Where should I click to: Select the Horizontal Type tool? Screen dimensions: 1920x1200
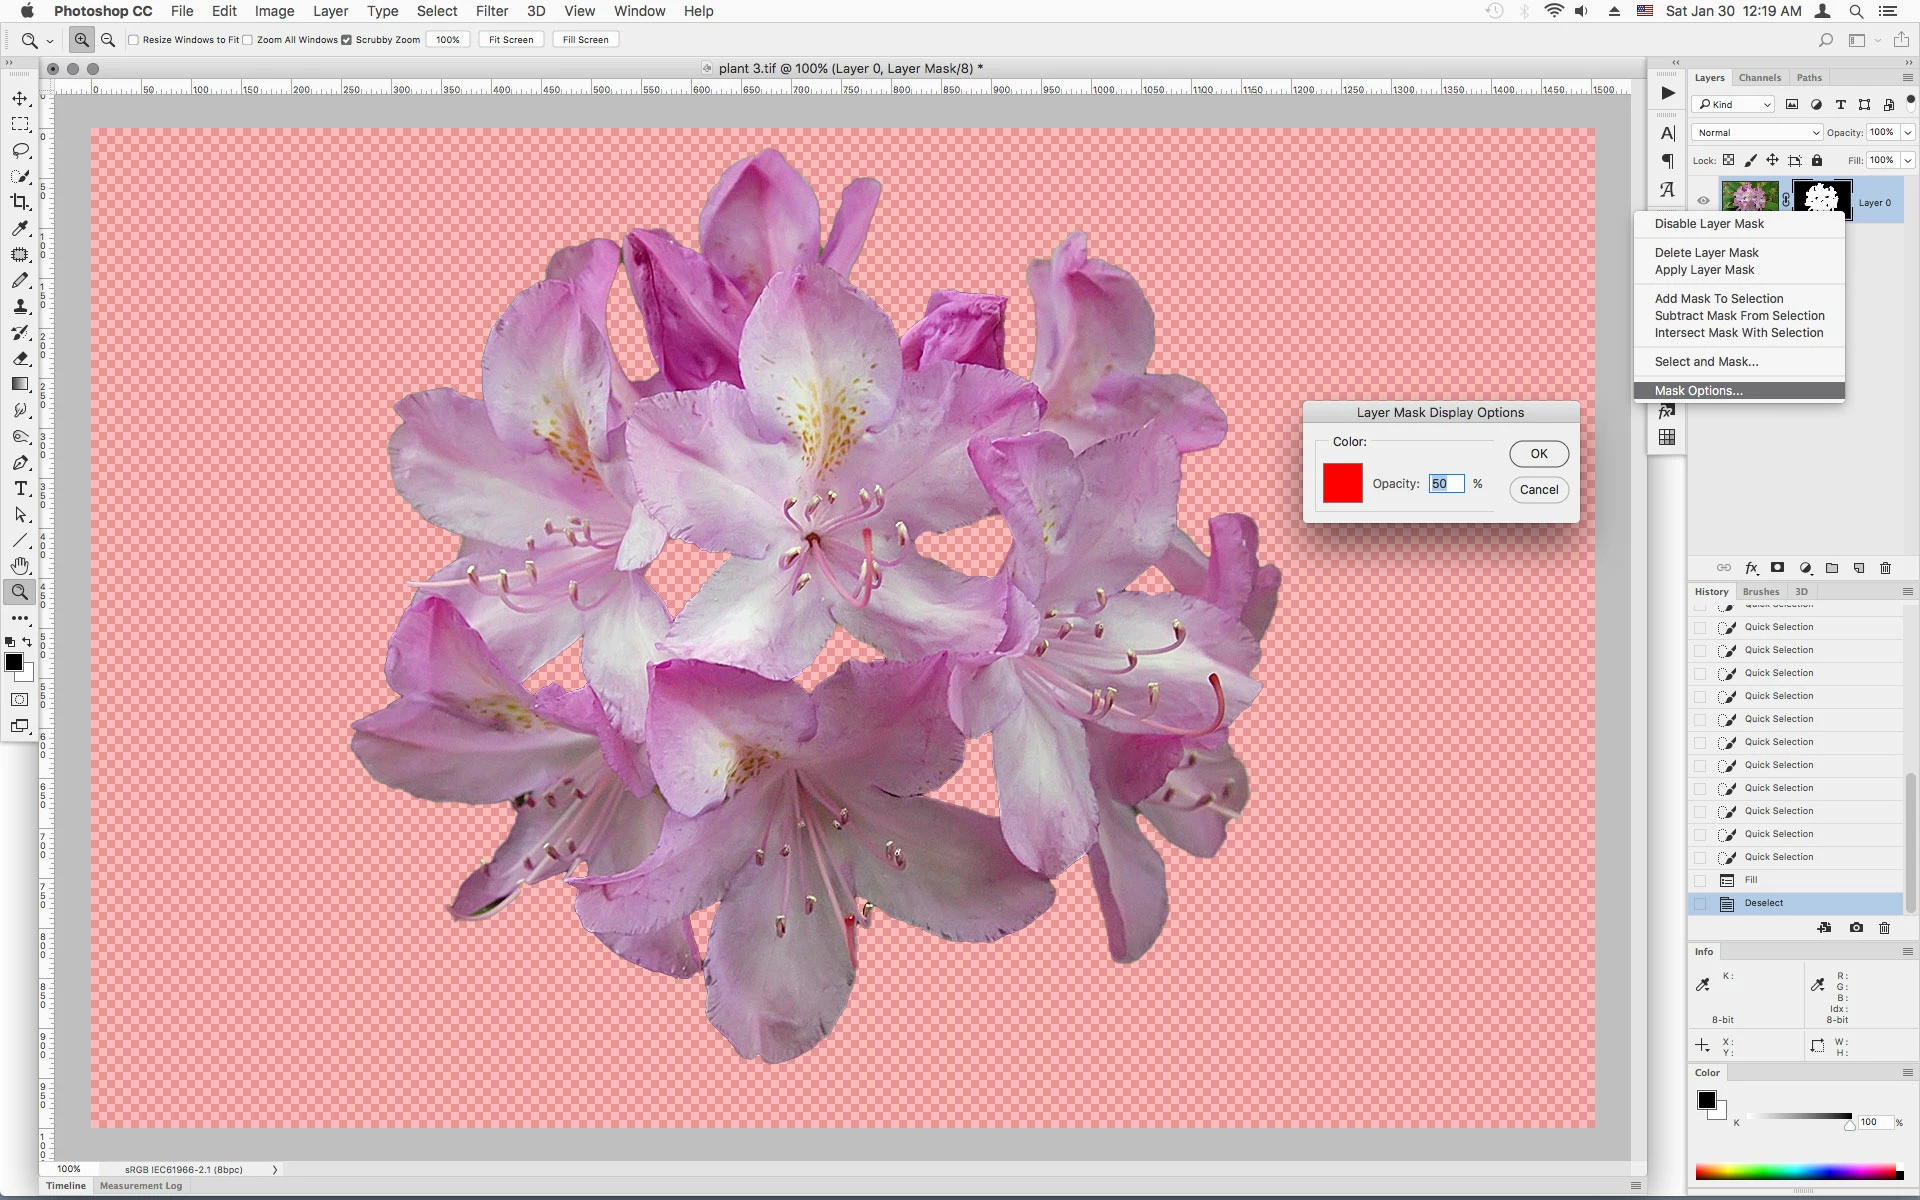click(x=20, y=488)
